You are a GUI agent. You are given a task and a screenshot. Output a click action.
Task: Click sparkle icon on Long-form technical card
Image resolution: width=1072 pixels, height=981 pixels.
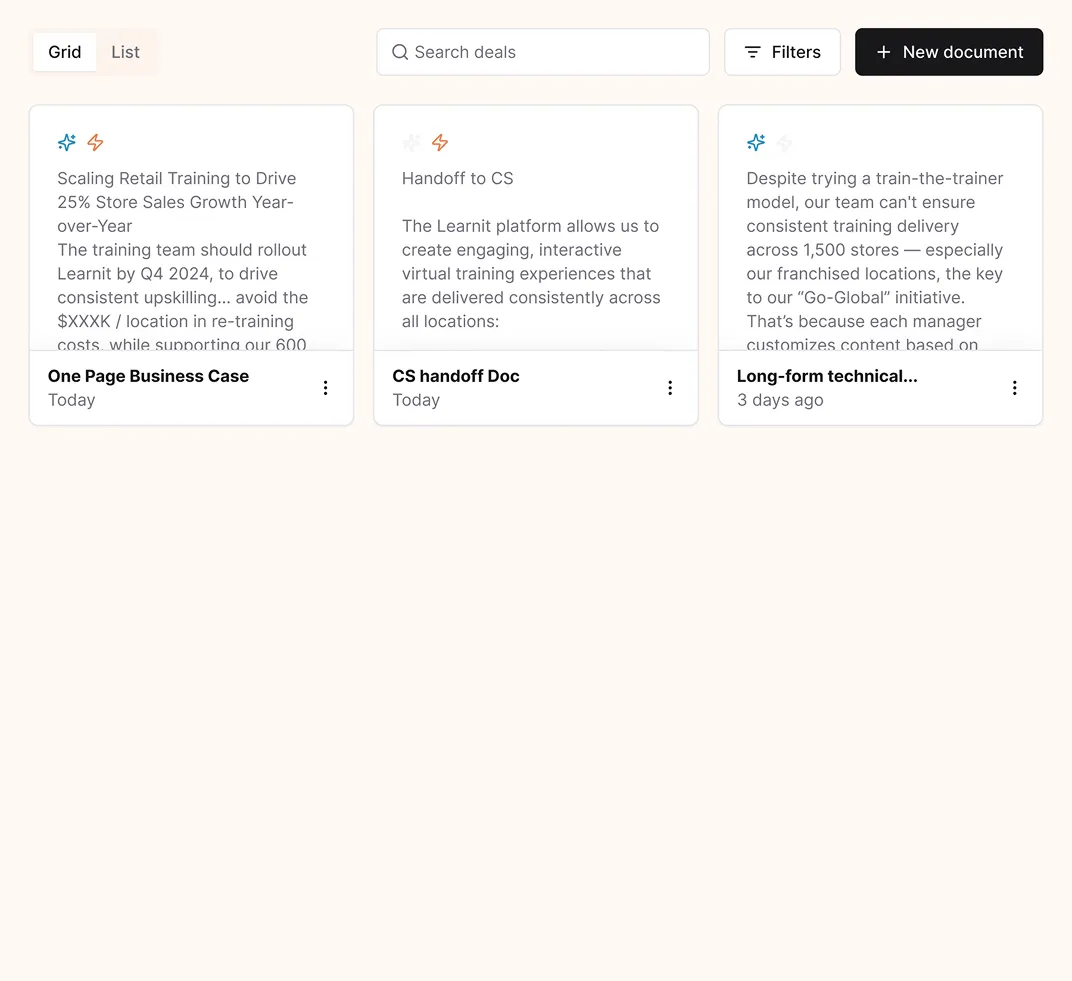[756, 142]
